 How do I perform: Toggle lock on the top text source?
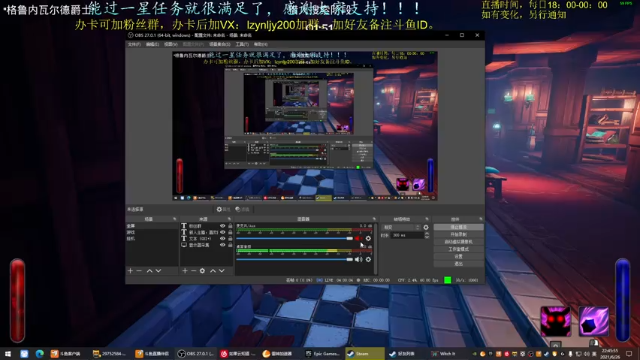tap(230, 226)
